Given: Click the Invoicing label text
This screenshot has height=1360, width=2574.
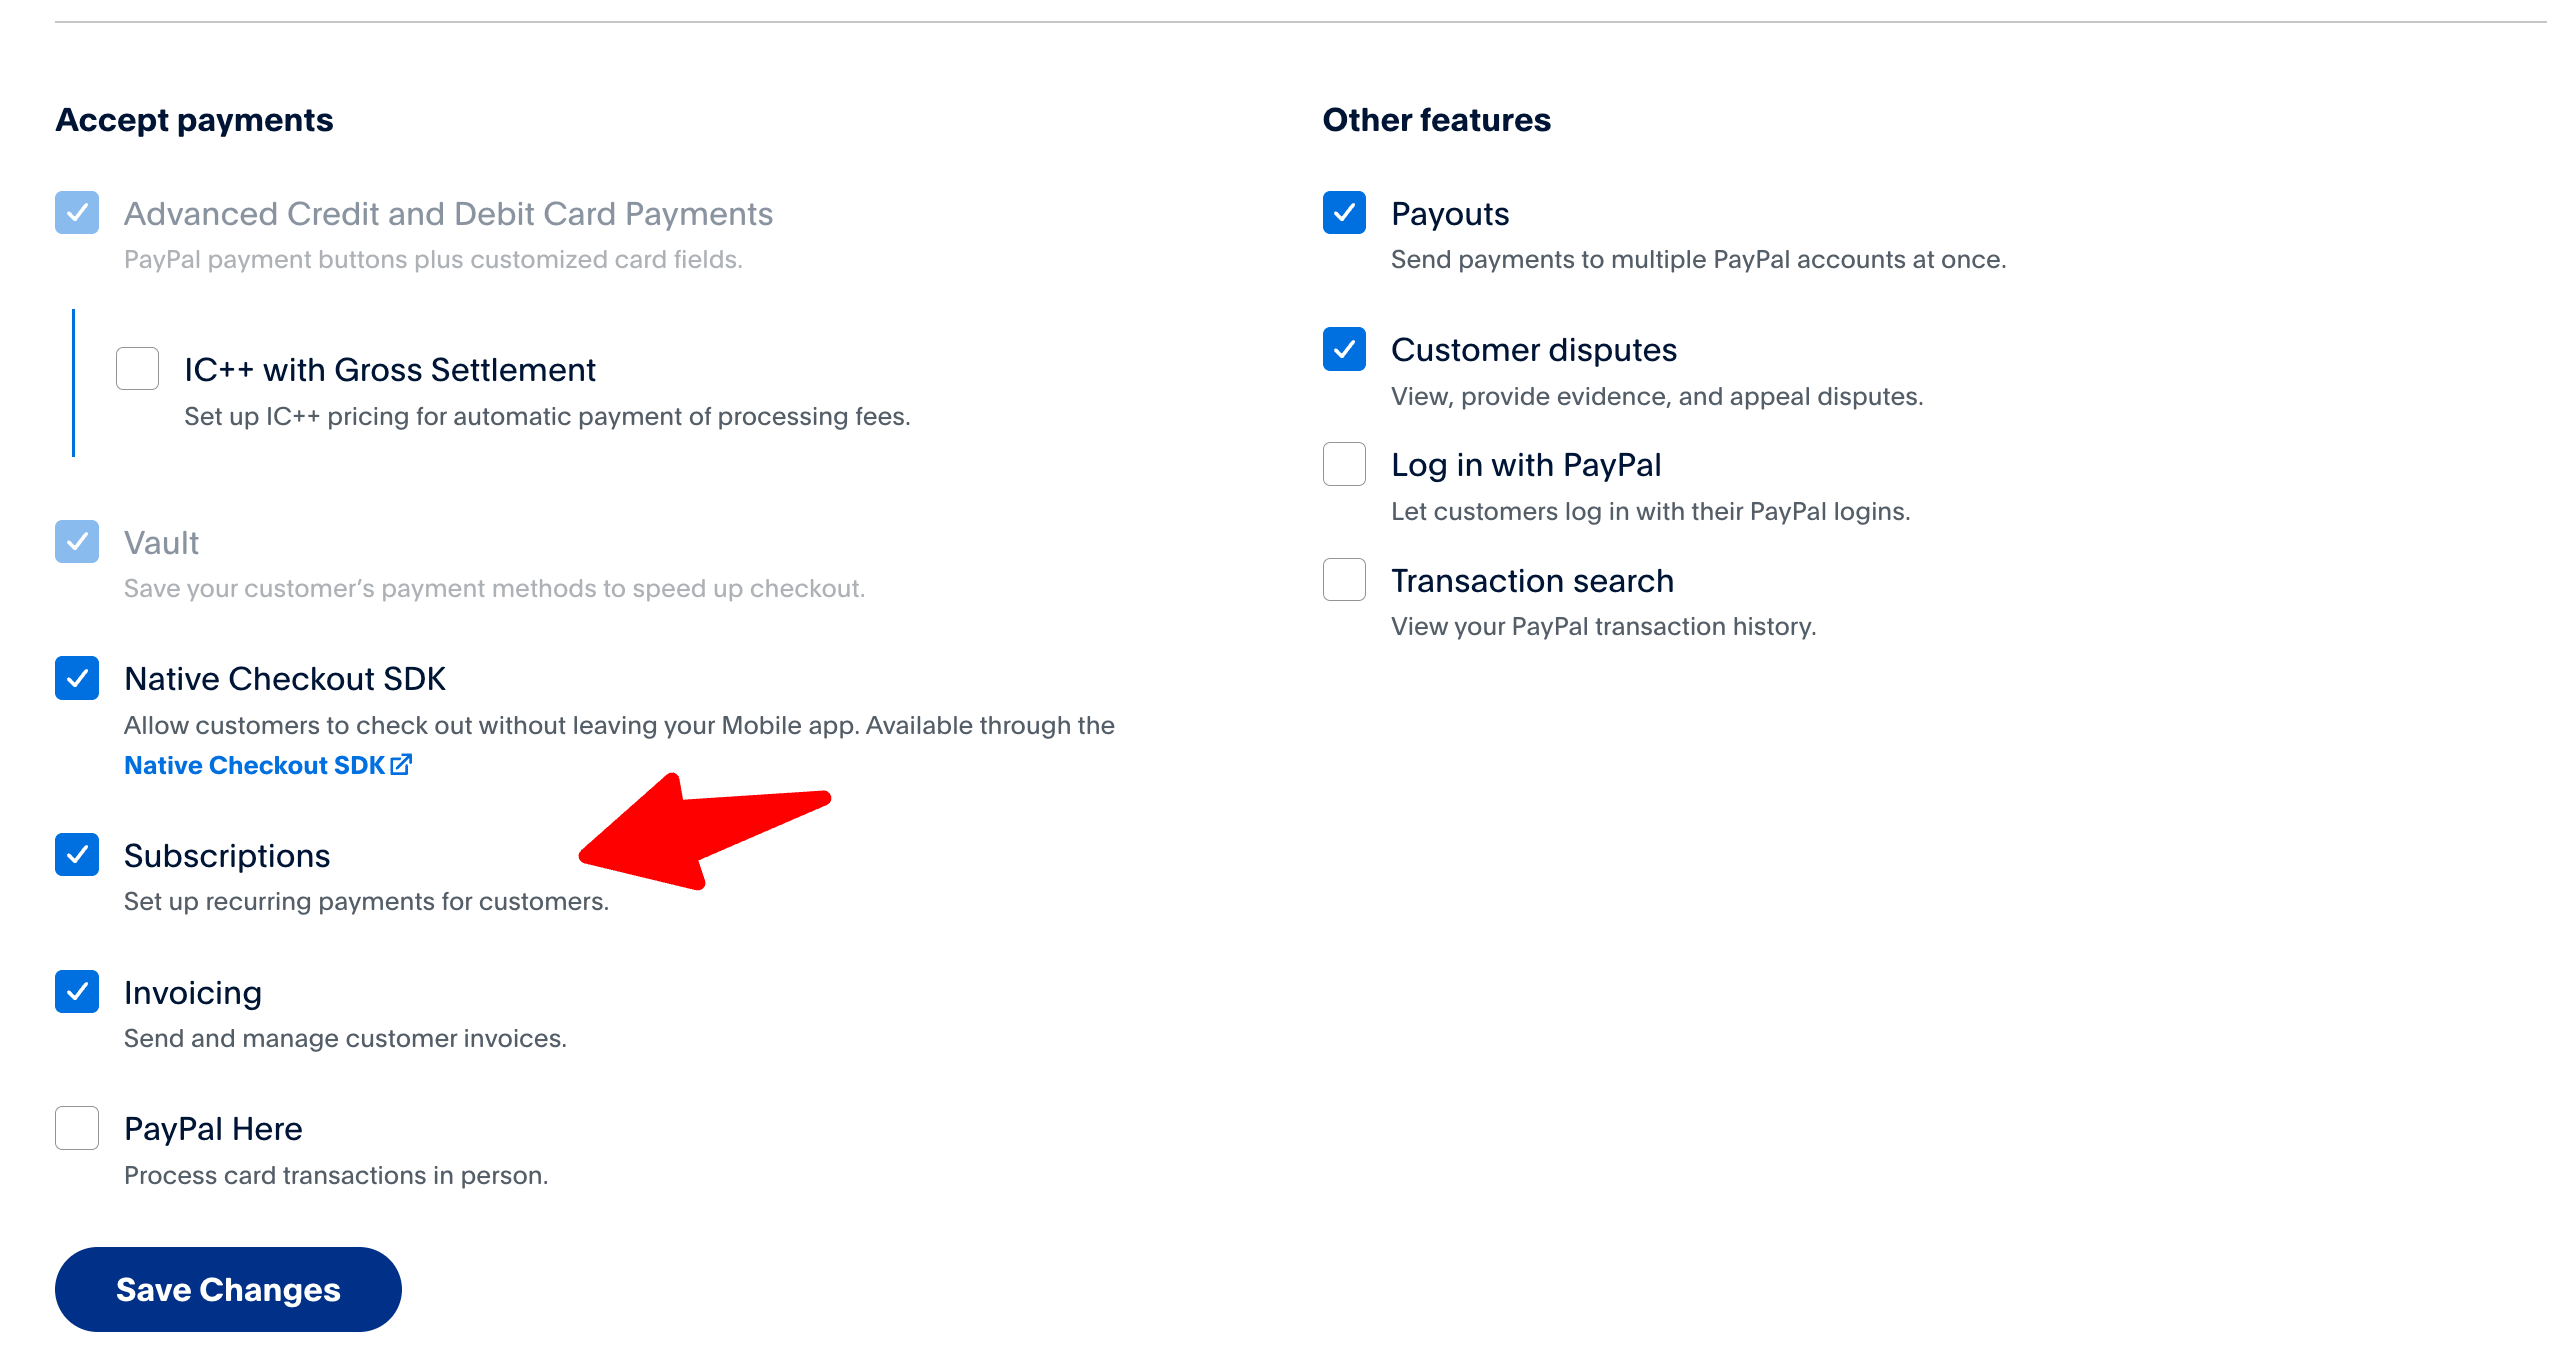Looking at the screenshot, I should tap(193, 993).
